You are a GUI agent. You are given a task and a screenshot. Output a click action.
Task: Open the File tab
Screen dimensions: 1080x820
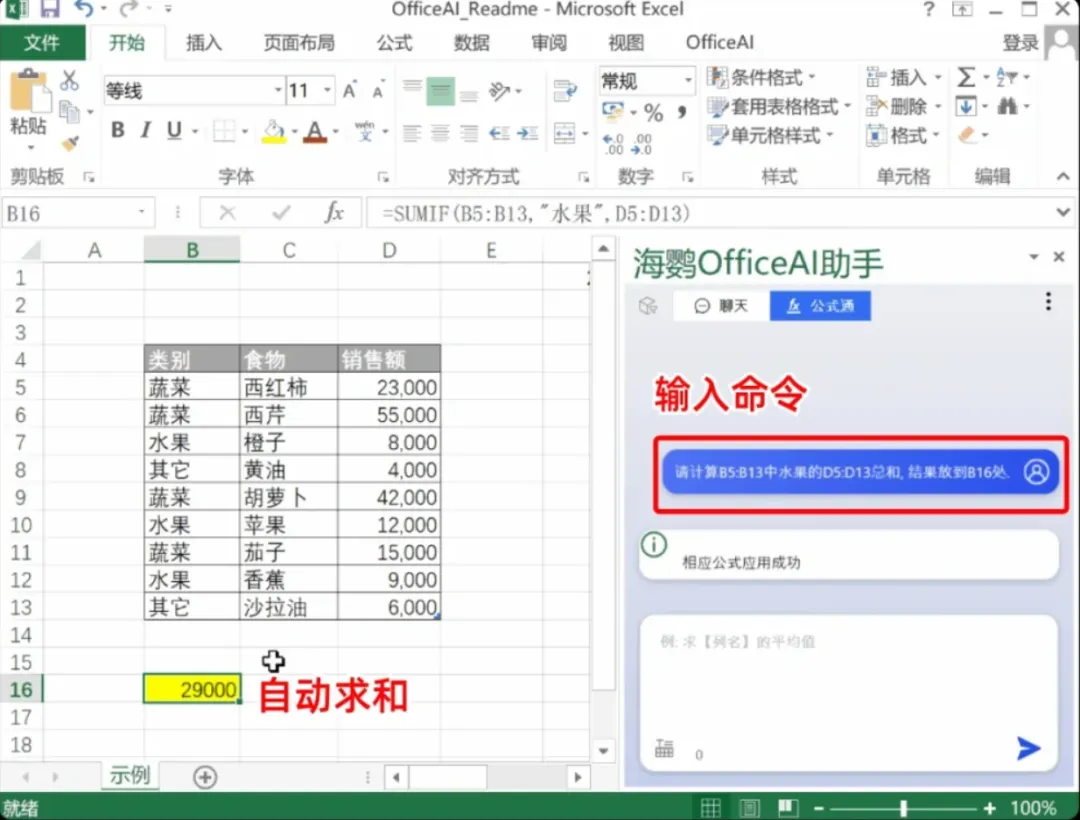(42, 43)
